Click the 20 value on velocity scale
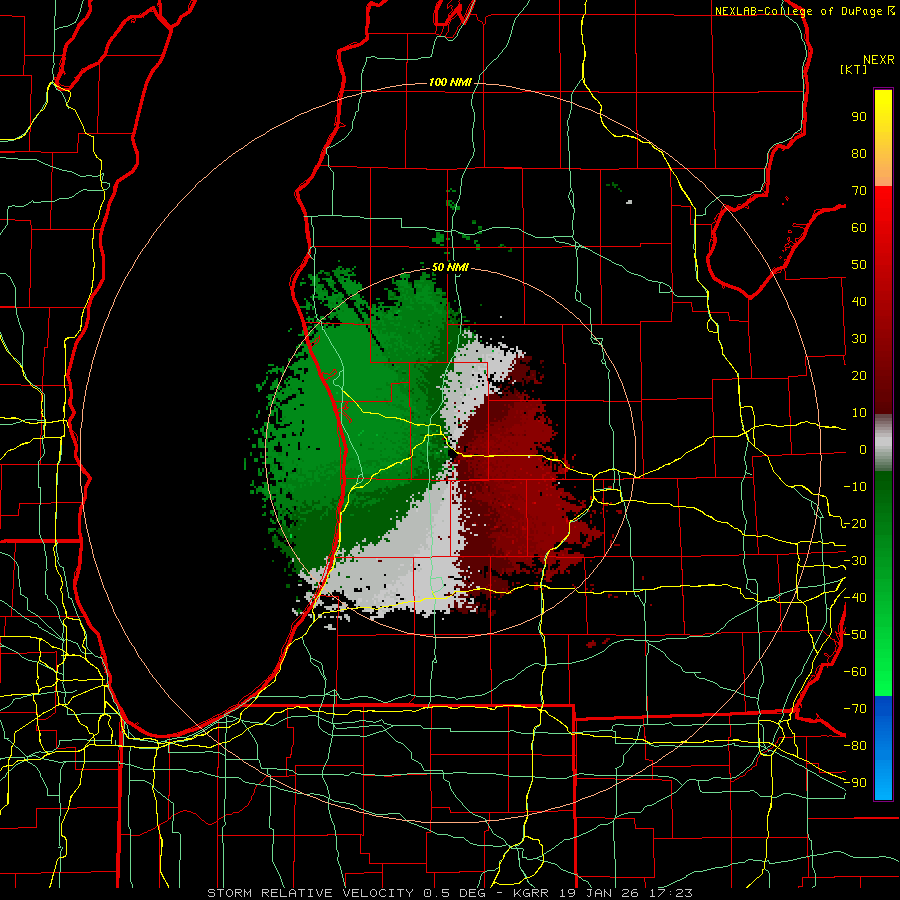Image resolution: width=900 pixels, height=900 pixels. (x=859, y=375)
